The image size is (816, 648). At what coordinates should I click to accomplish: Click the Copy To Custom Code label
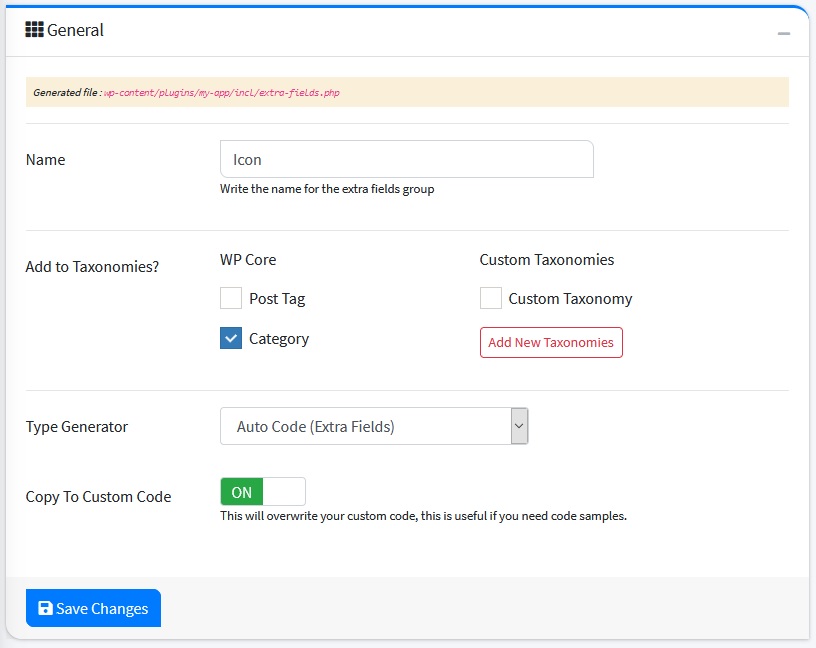pos(98,497)
